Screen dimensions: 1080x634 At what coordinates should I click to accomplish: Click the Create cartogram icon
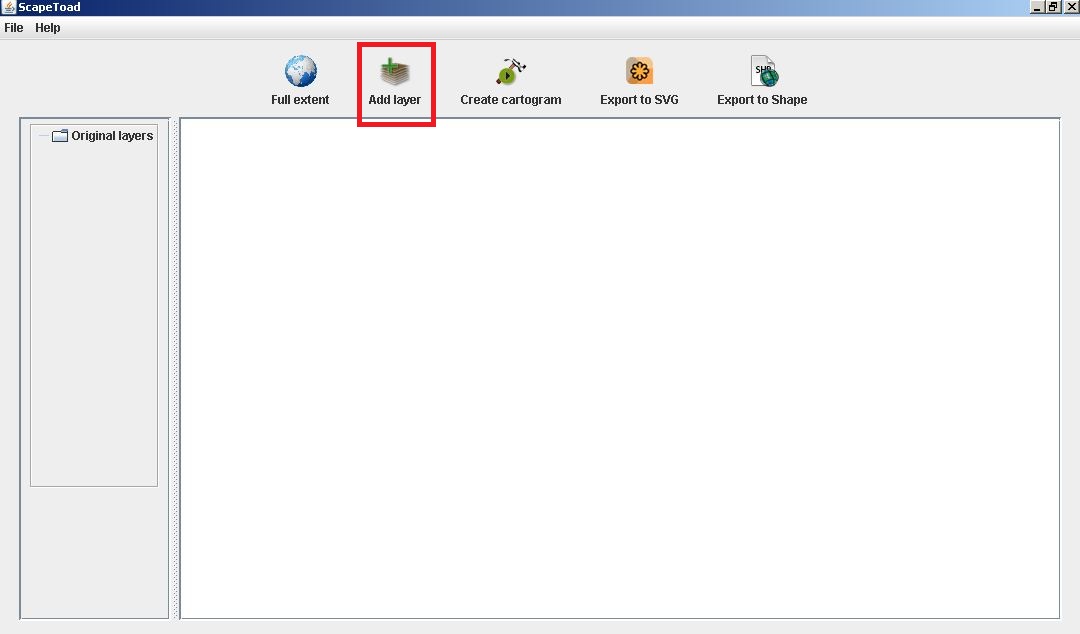(x=510, y=72)
